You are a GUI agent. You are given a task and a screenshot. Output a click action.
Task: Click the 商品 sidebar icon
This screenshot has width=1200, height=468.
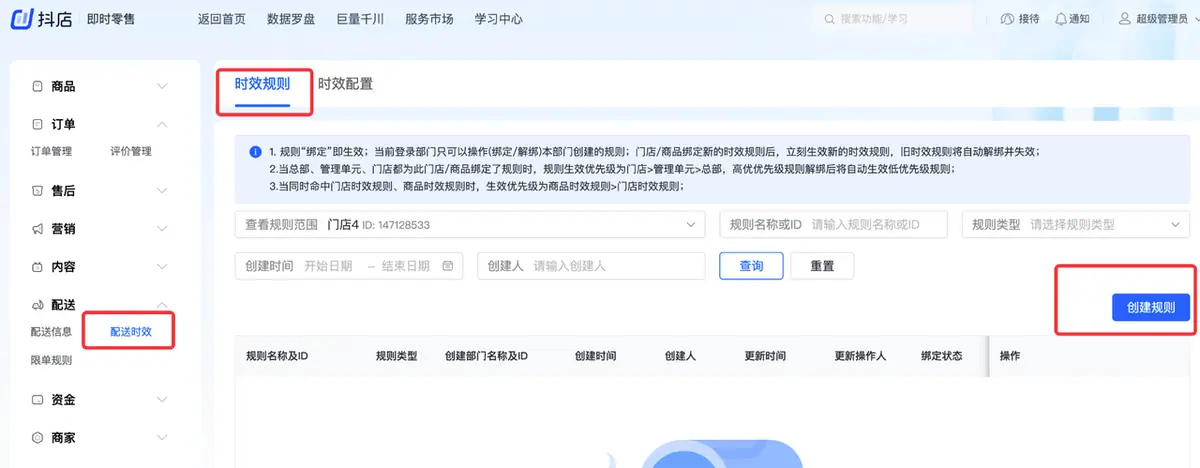[x=37, y=87]
